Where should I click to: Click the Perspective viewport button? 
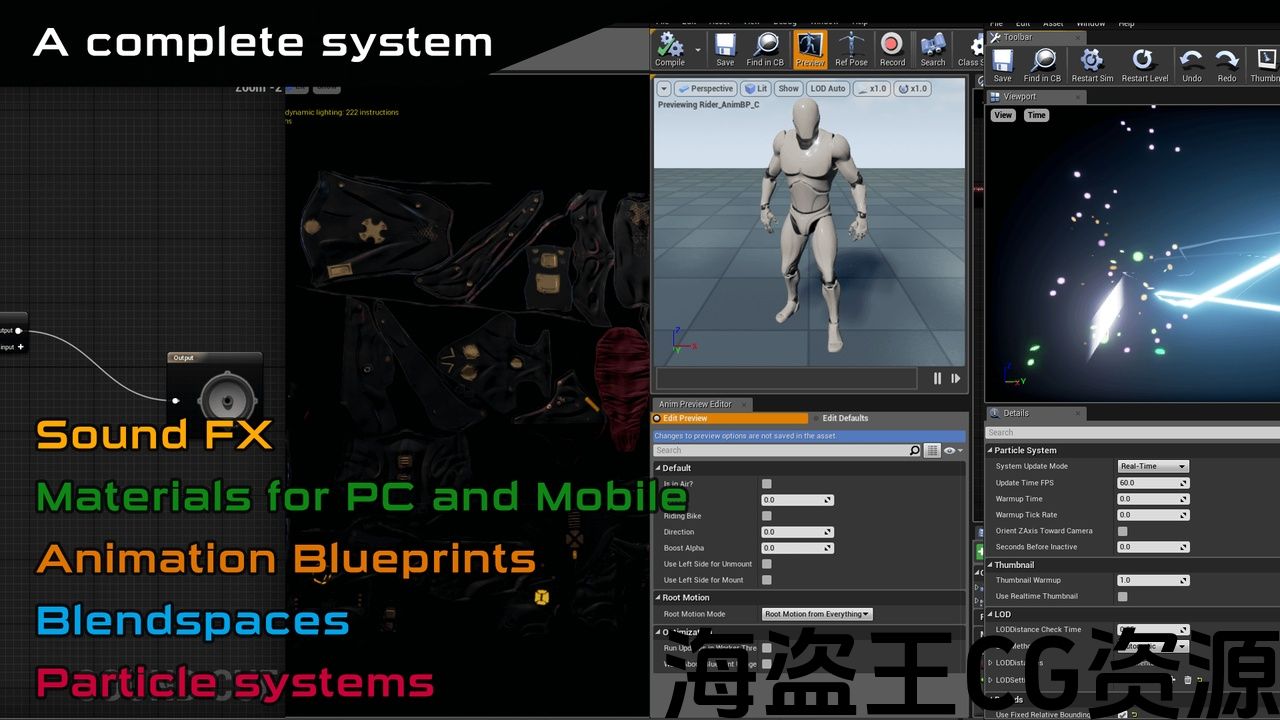705,89
